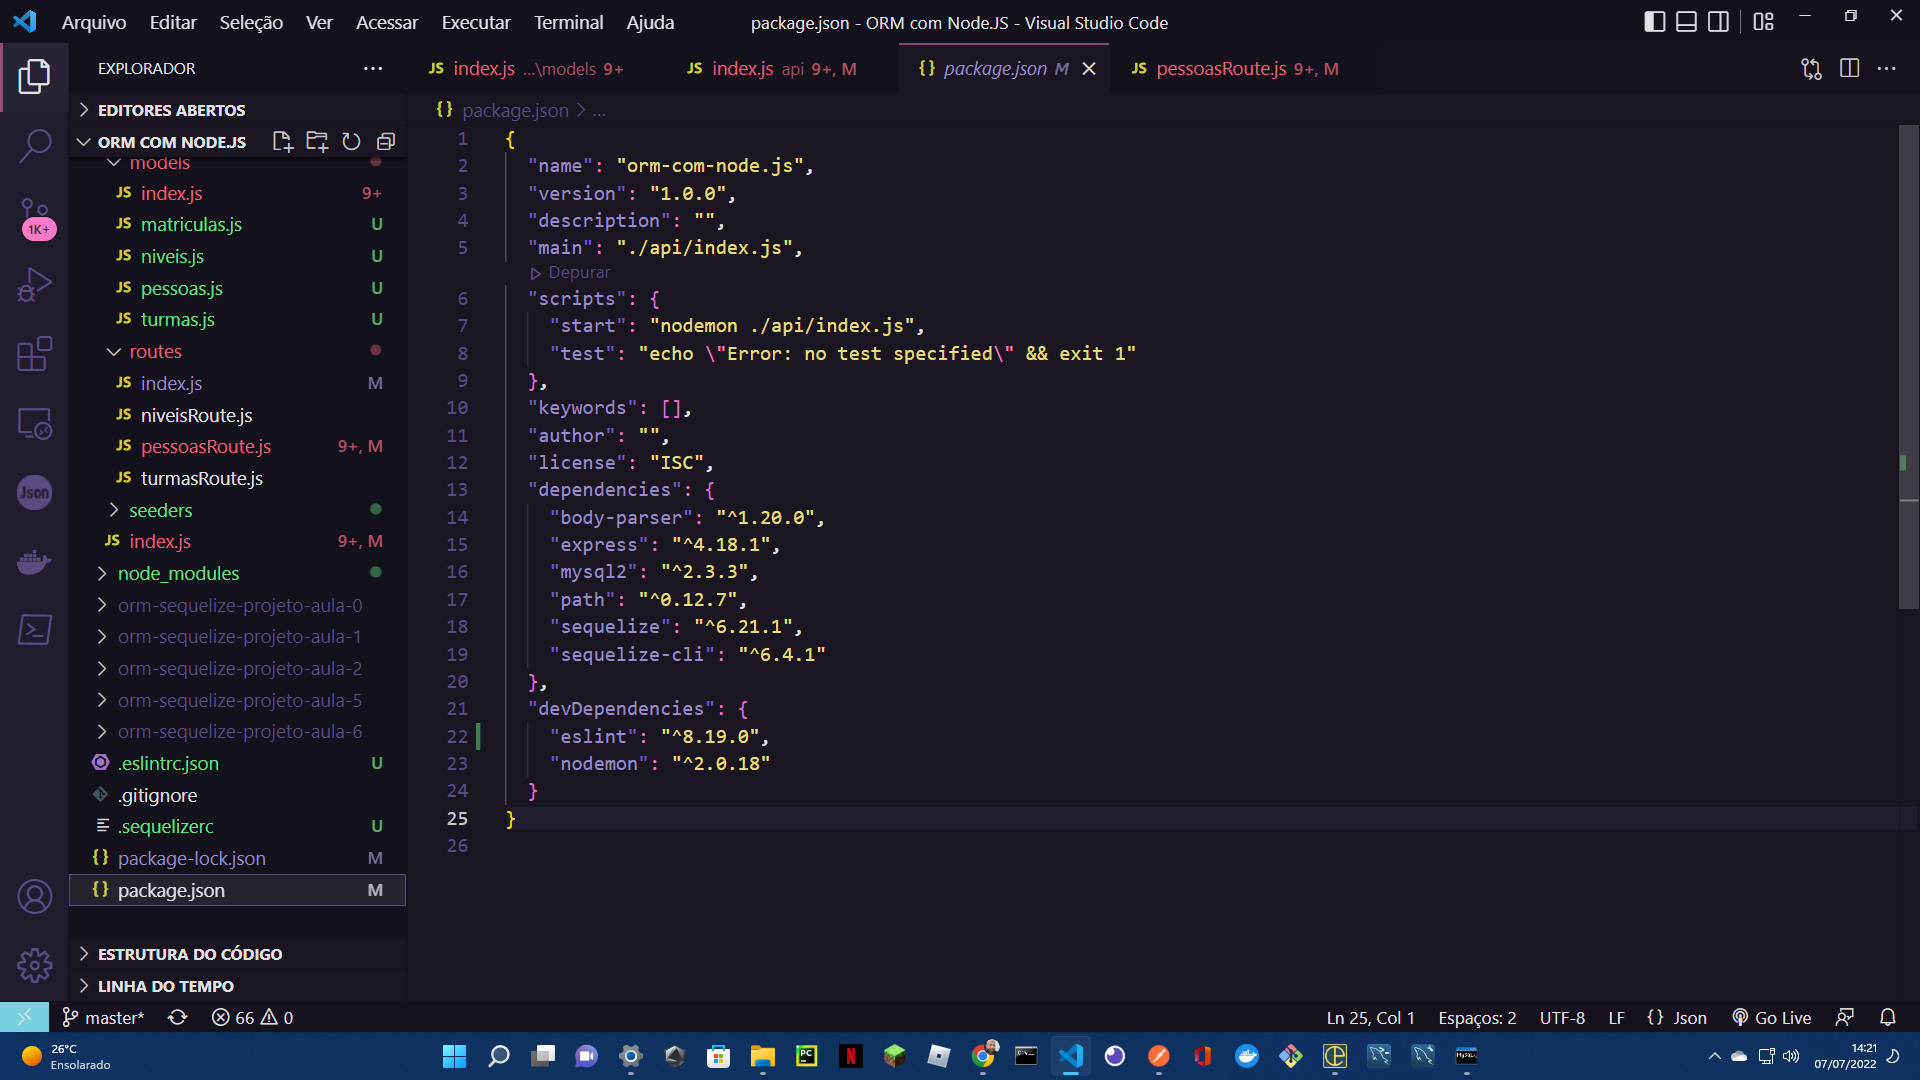Open the Json extension view
Viewport: 1920px width, 1080px height.
[x=34, y=492]
